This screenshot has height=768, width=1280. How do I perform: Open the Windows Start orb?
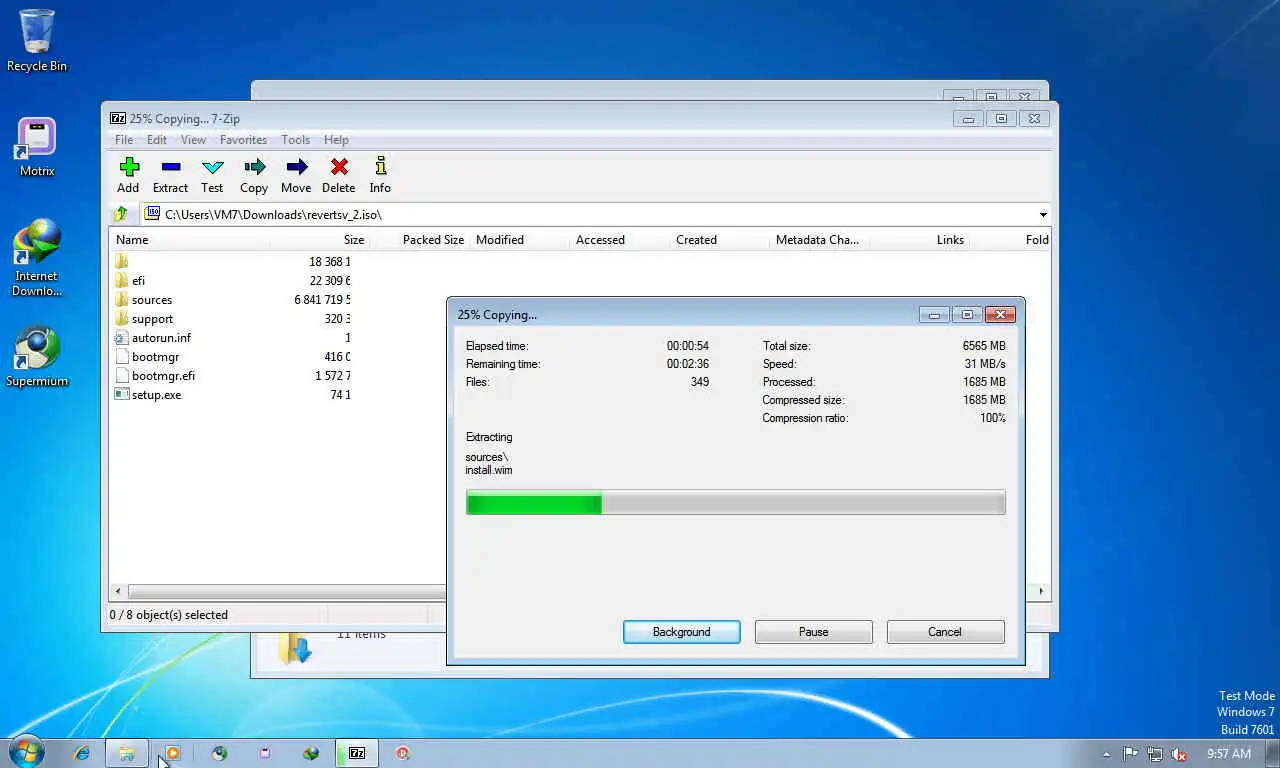(x=27, y=752)
